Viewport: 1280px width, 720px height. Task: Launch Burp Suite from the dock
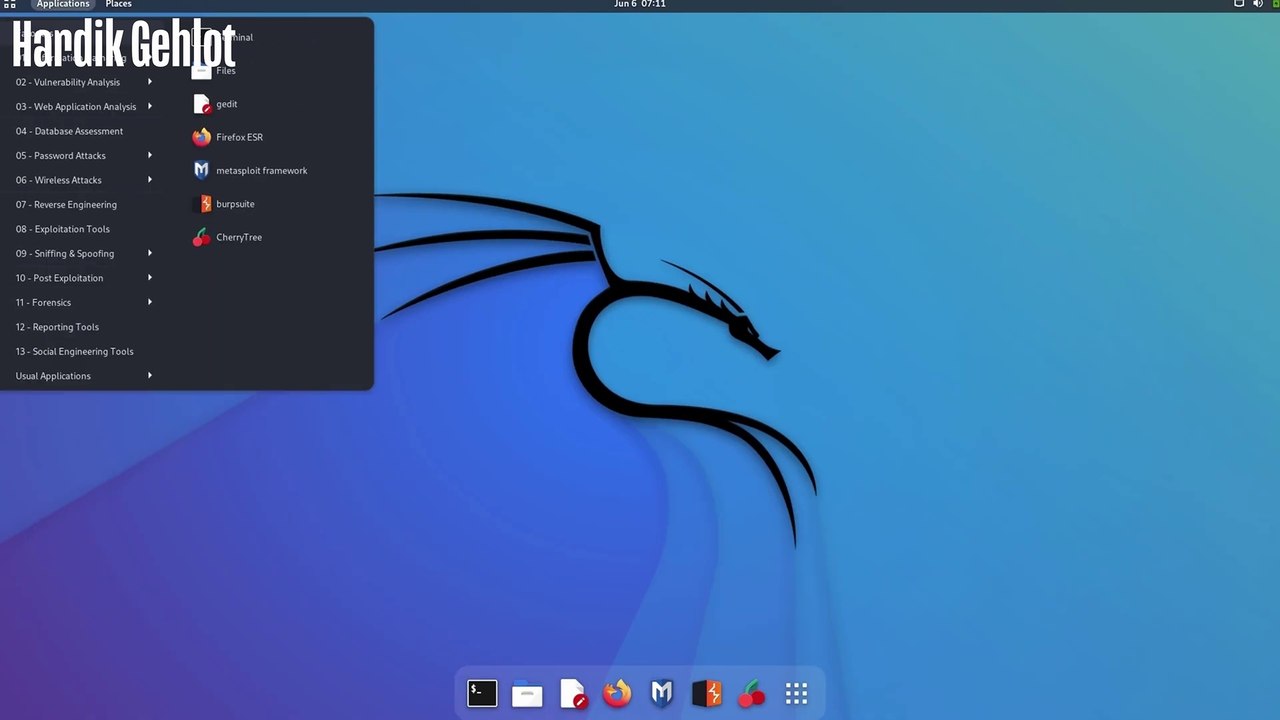tap(707, 693)
